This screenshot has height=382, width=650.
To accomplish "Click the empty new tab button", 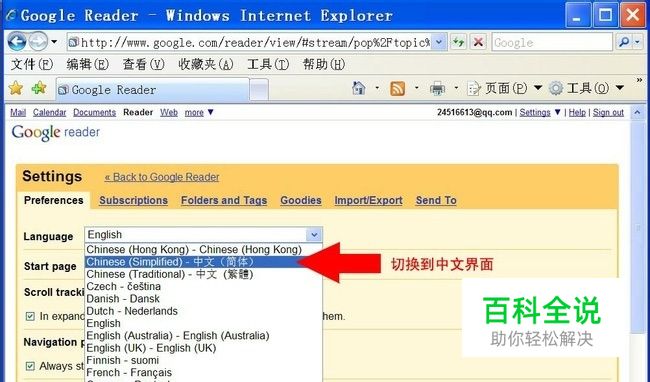I will click(259, 89).
